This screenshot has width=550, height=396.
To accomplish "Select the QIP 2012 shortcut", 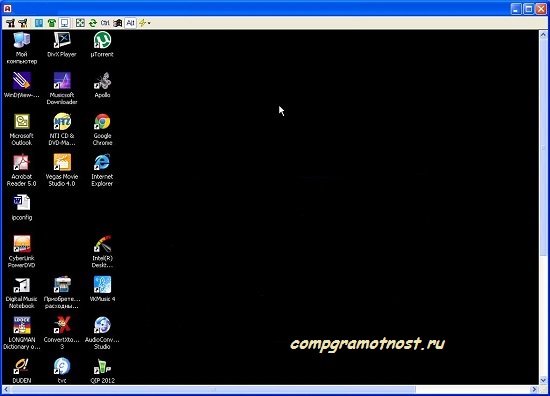I will pos(102,371).
